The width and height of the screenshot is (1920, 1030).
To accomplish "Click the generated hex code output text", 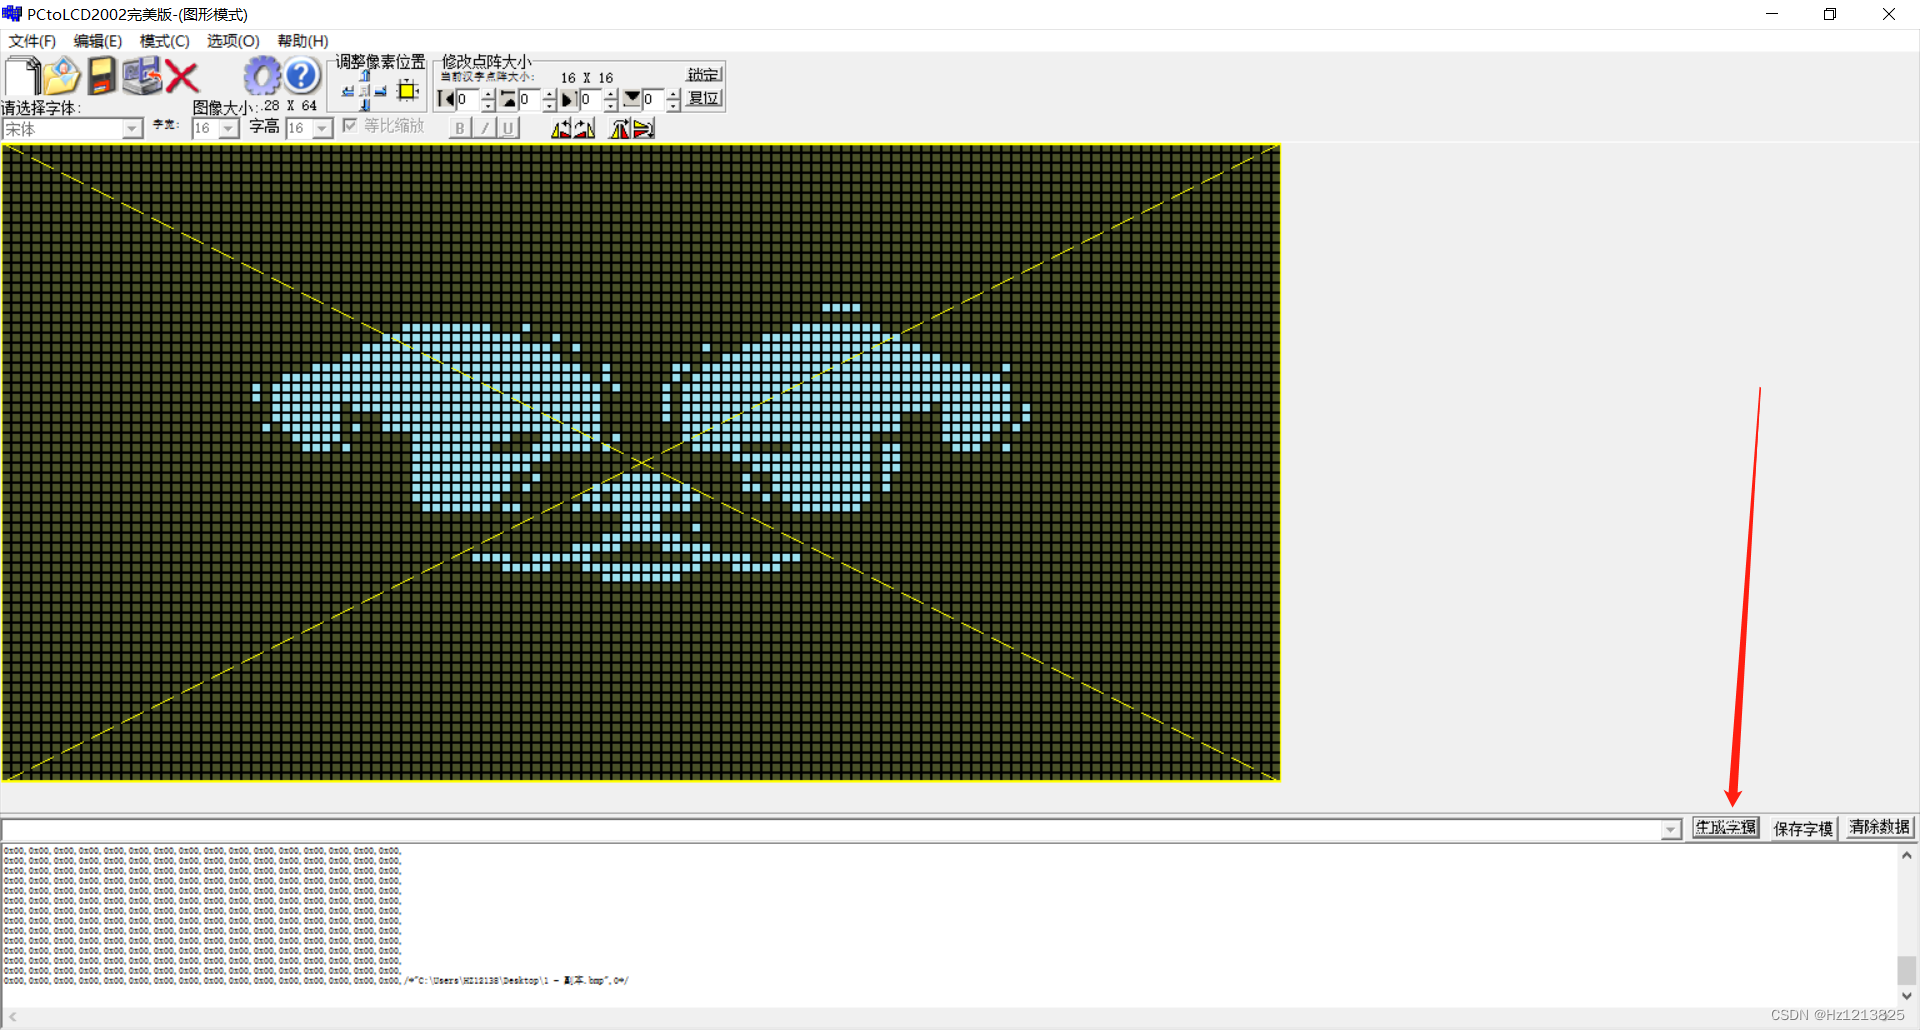I will click(x=316, y=916).
